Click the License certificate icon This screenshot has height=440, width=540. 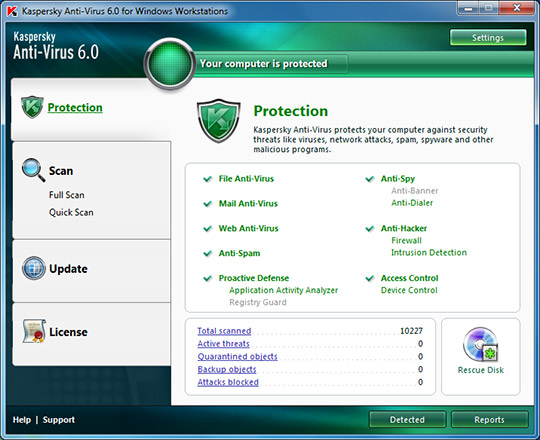pos(34,331)
